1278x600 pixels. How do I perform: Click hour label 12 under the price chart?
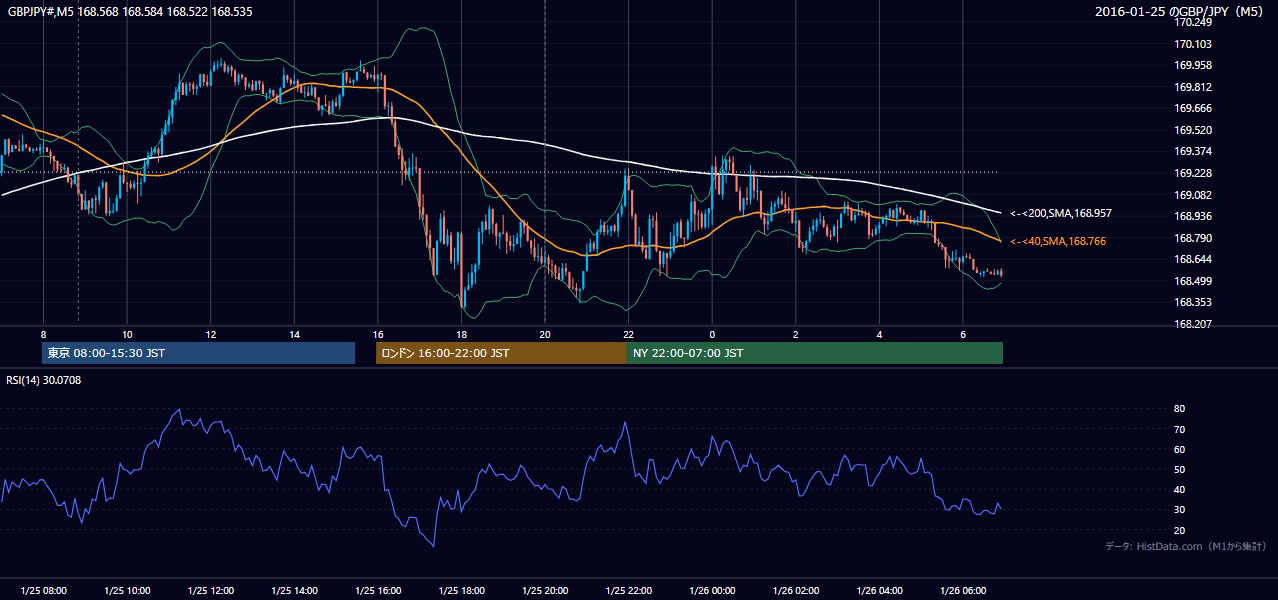tap(210, 334)
